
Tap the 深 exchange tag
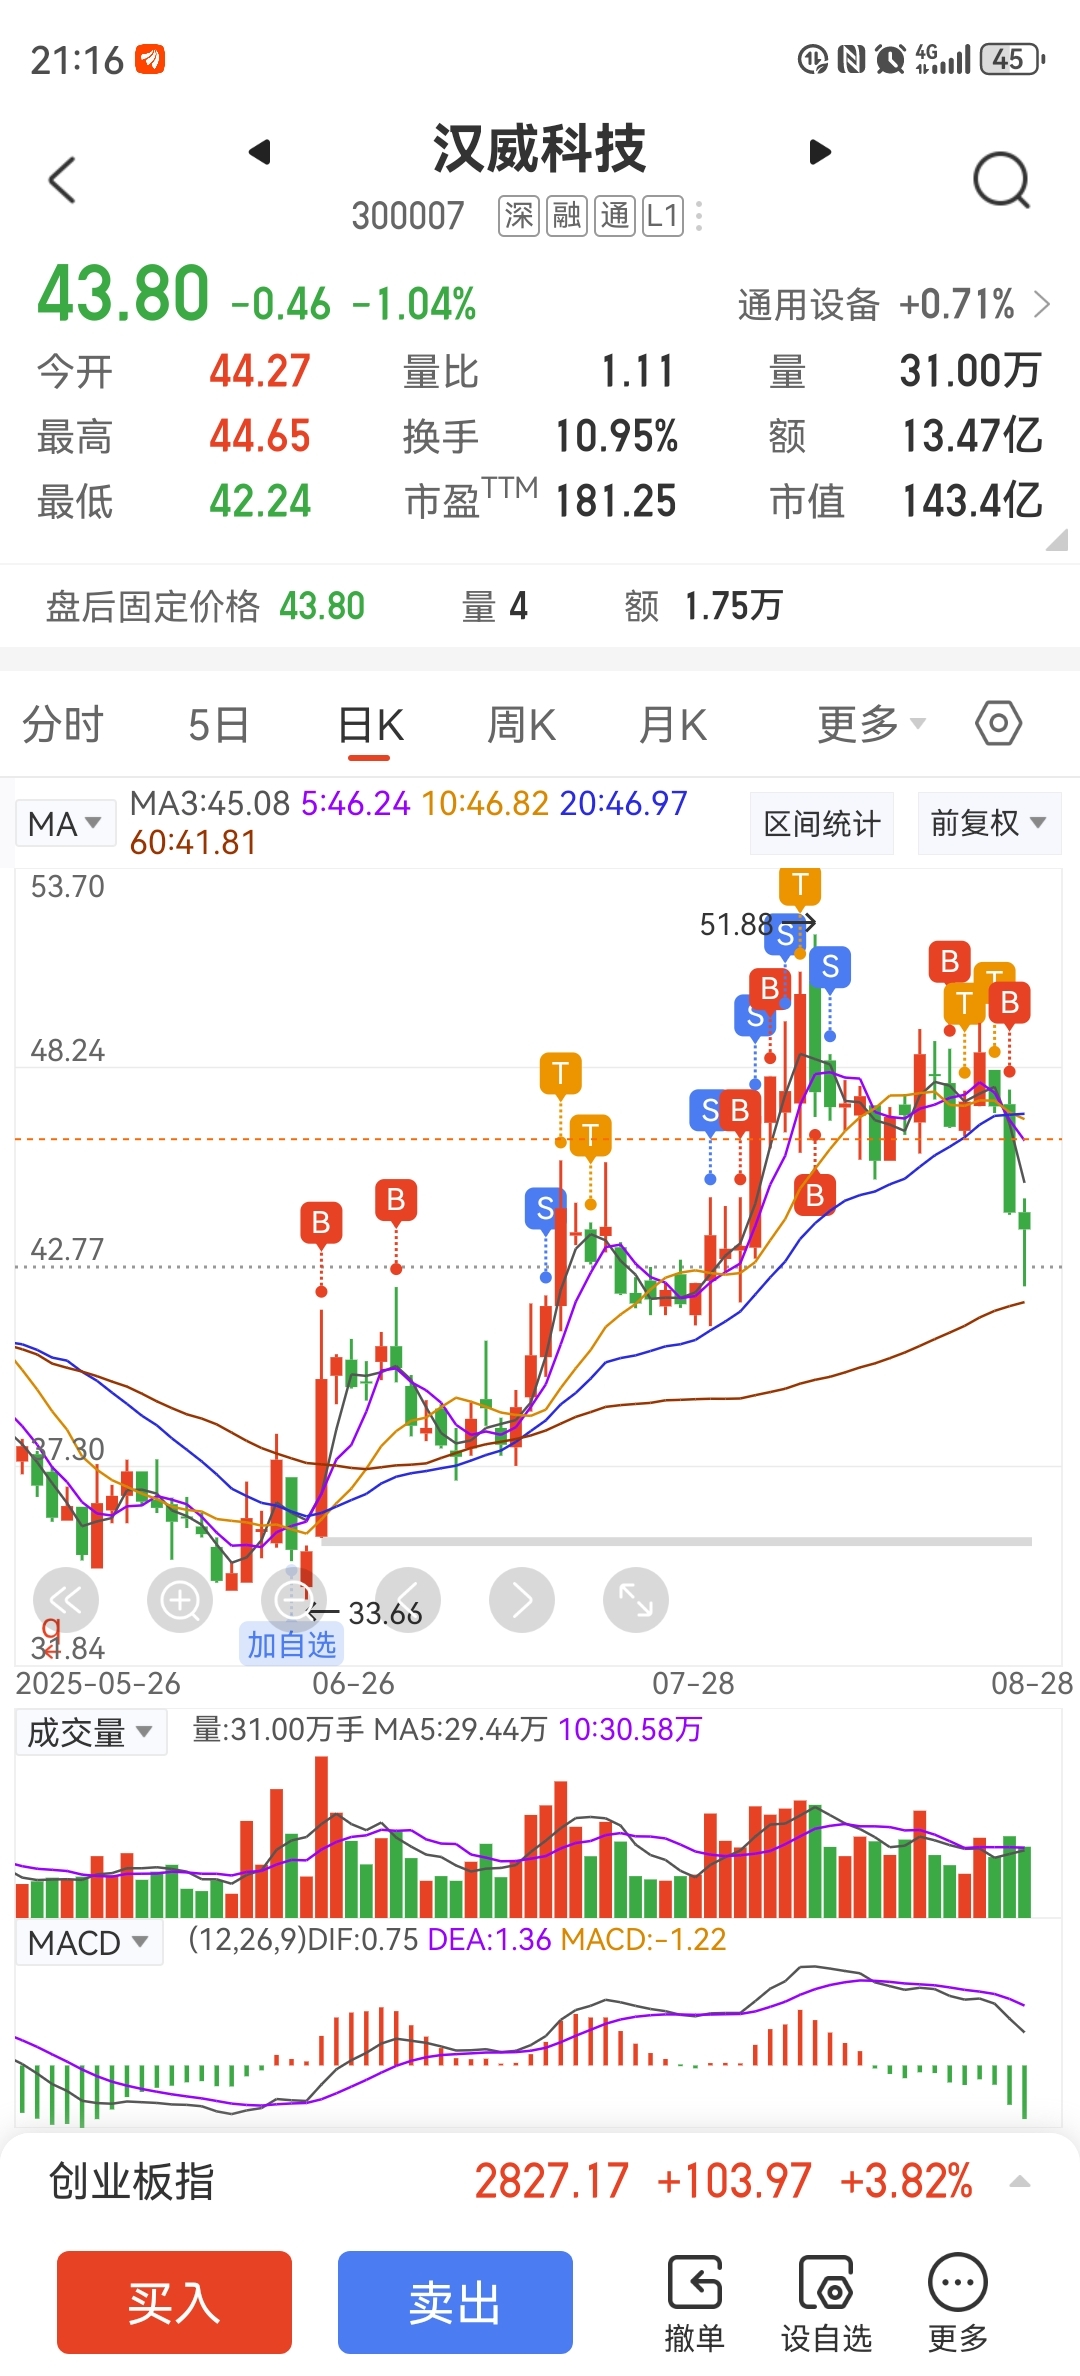tap(519, 216)
